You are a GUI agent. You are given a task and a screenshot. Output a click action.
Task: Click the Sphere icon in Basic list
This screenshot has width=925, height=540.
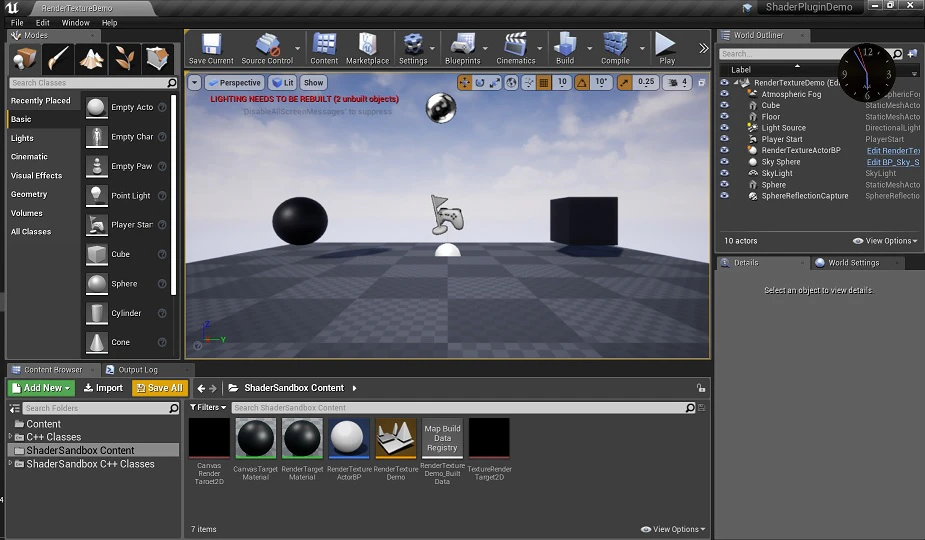point(97,284)
